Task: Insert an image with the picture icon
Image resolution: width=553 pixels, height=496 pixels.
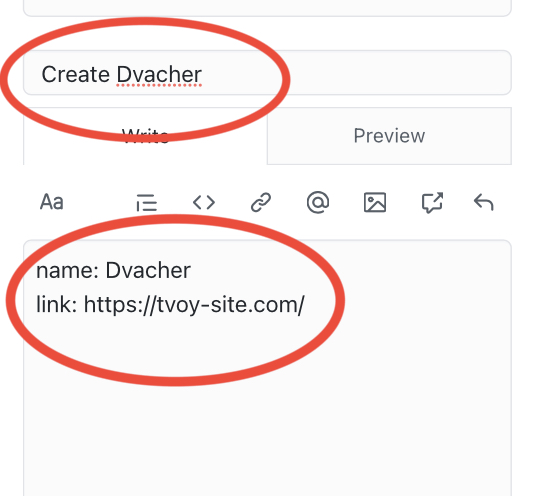Action: pyautogui.click(x=375, y=202)
